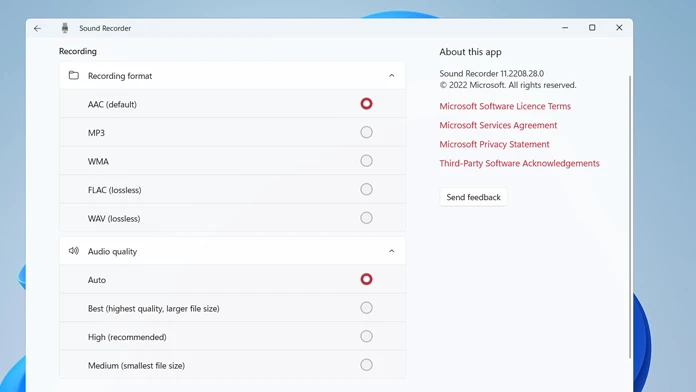Image resolution: width=696 pixels, height=392 pixels.
Task: Collapse the Recording format section chevron
Action: tap(392, 75)
